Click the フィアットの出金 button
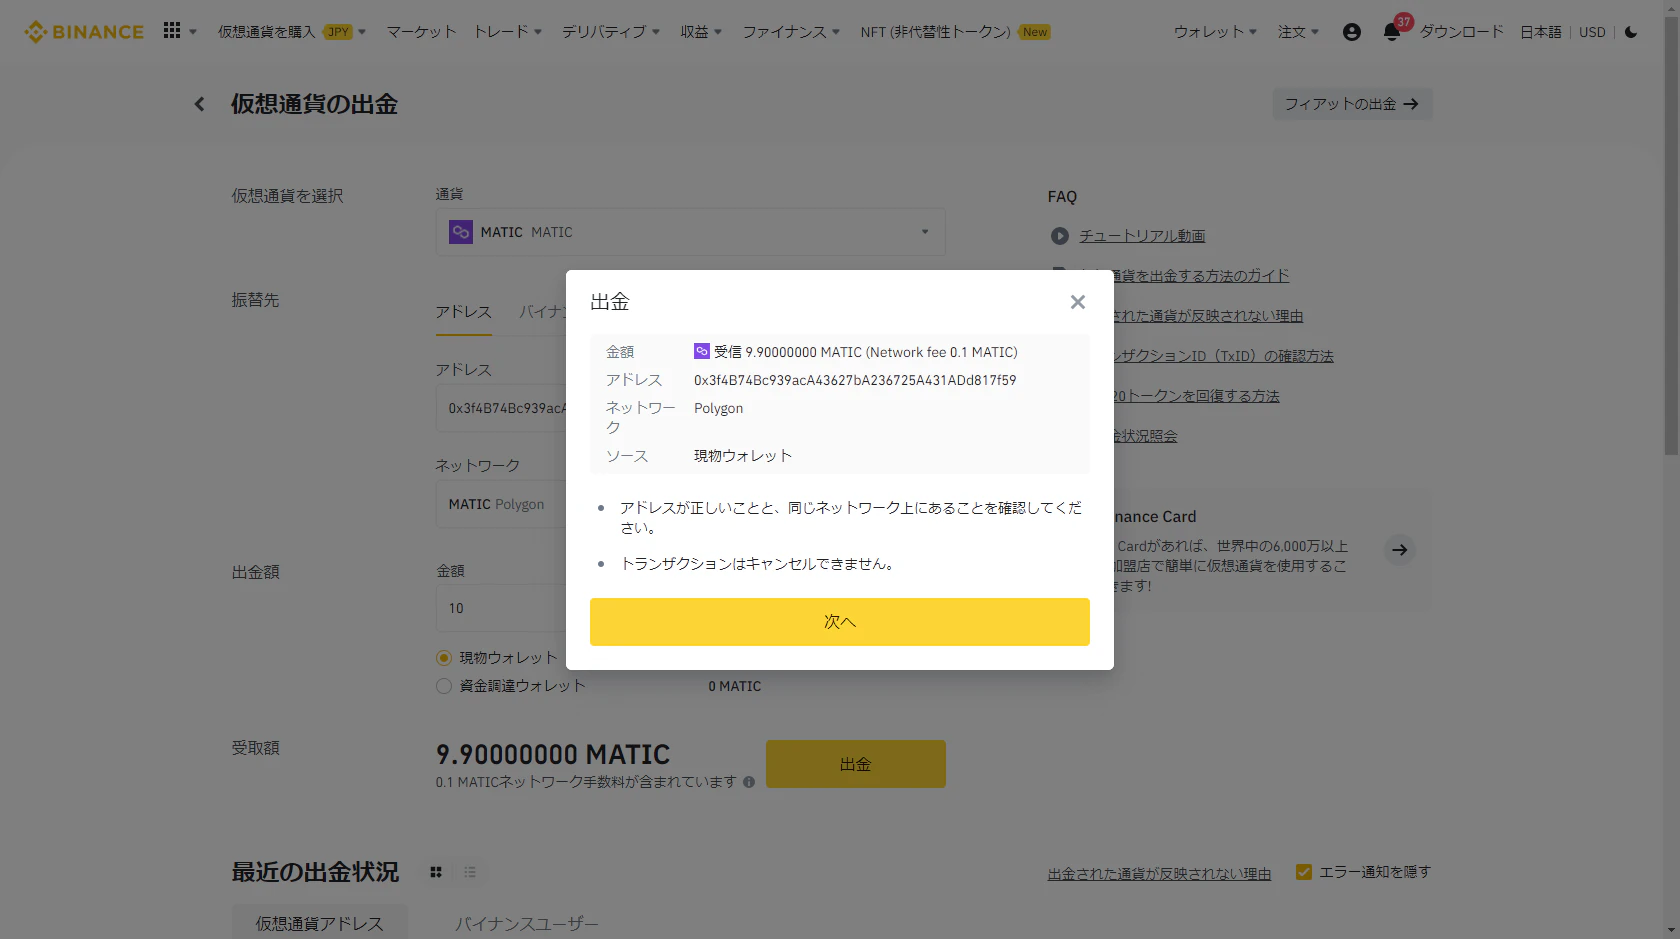The width and height of the screenshot is (1680, 939). coord(1352,104)
